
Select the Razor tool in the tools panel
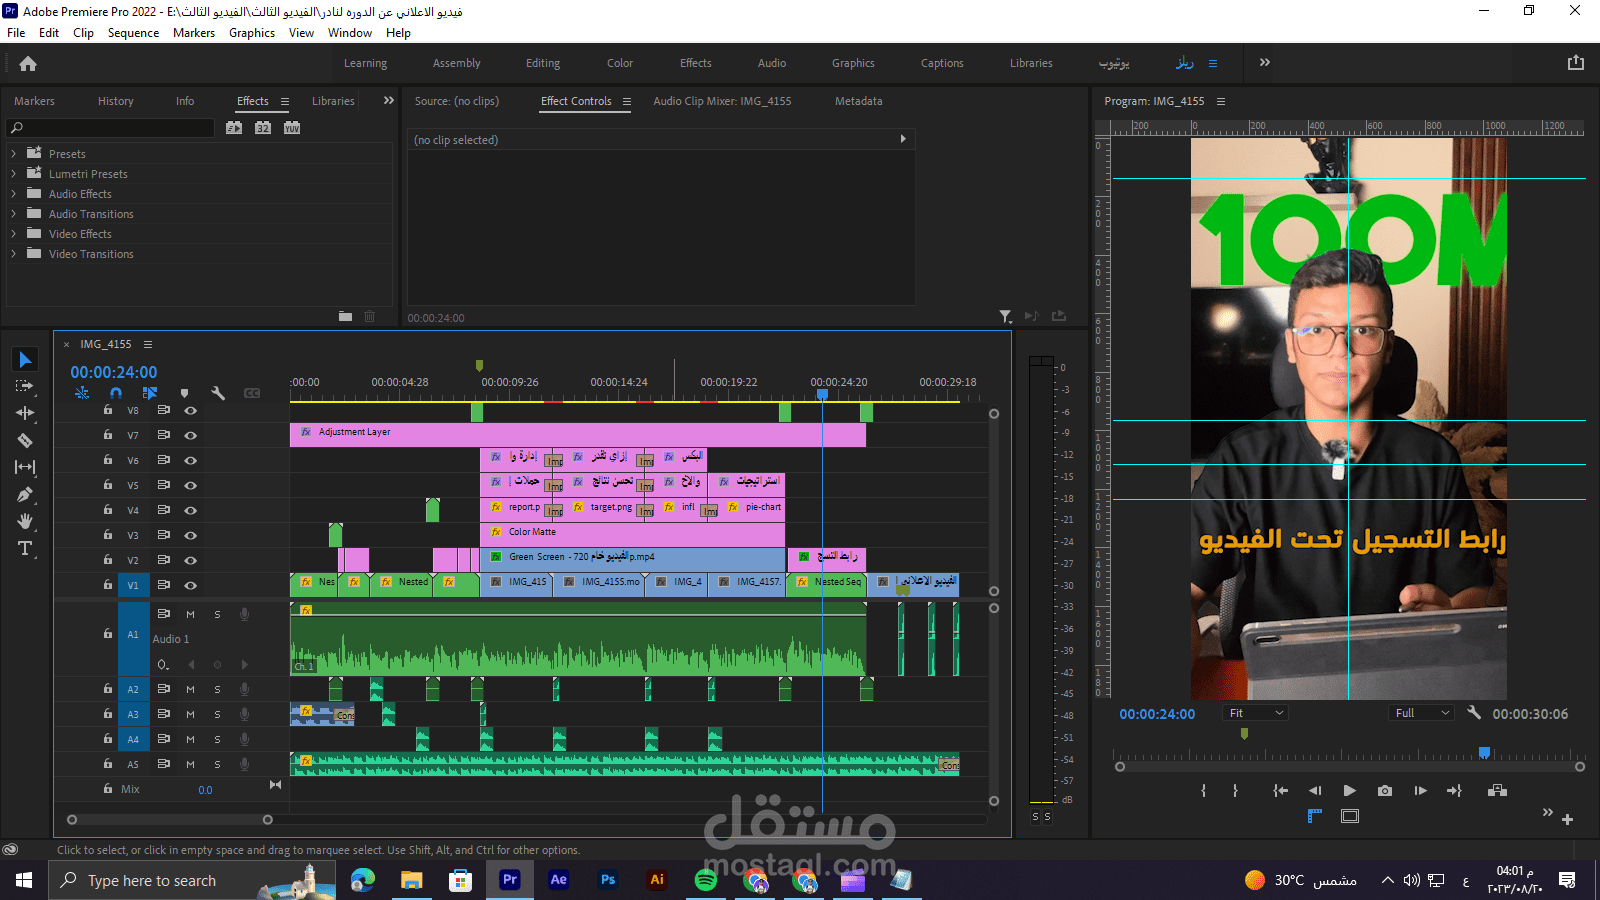pyautogui.click(x=25, y=440)
